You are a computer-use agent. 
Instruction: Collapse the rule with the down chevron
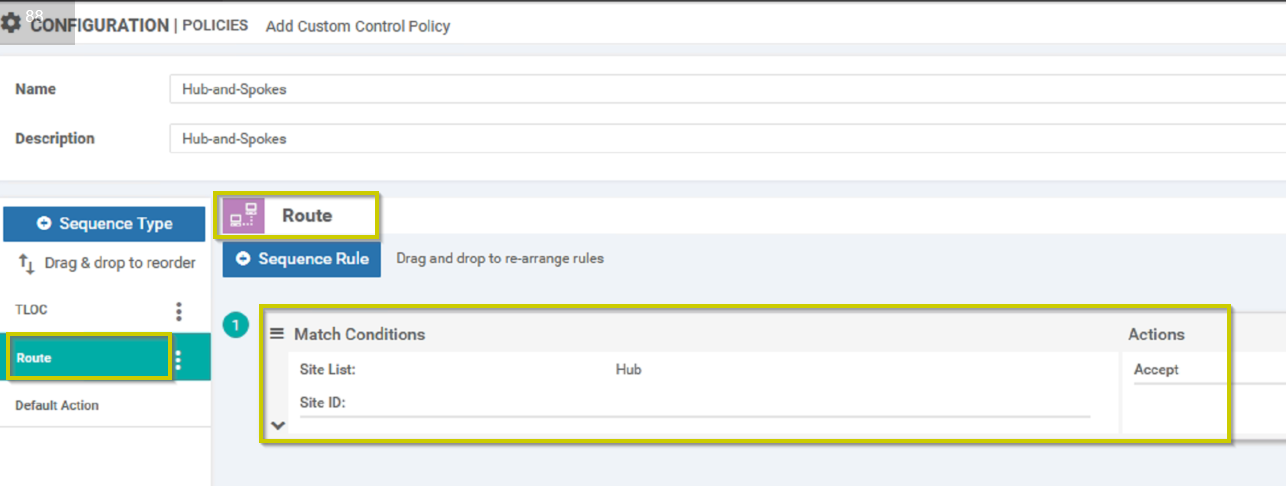coord(278,425)
